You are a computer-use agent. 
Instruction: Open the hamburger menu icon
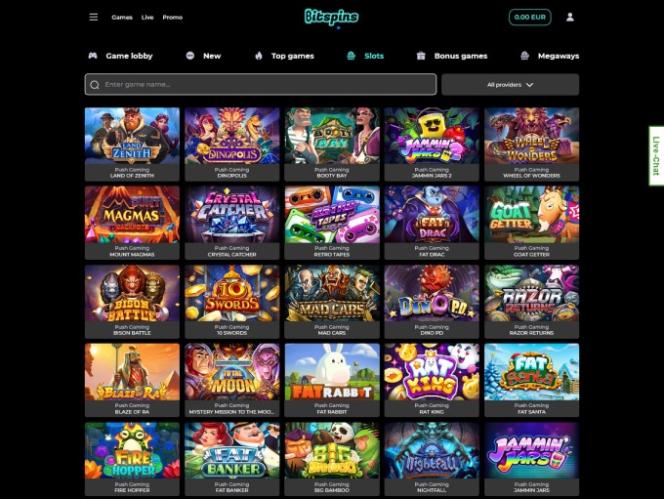coord(94,17)
